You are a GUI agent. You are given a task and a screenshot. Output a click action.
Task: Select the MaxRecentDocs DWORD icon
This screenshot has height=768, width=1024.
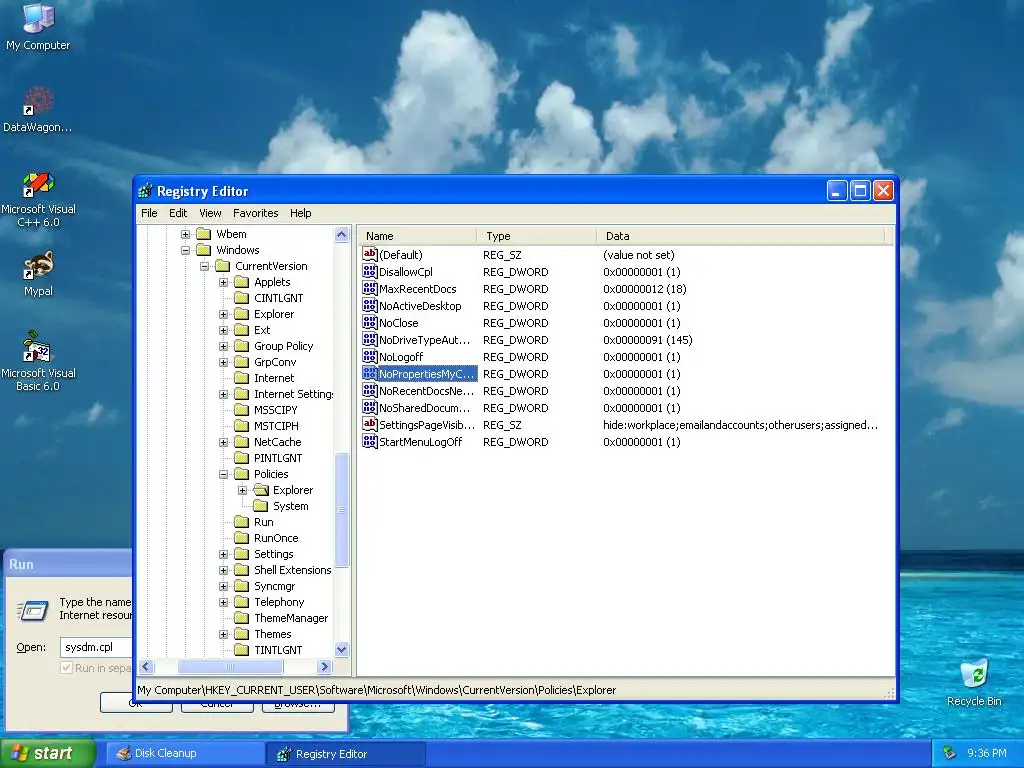coord(370,289)
